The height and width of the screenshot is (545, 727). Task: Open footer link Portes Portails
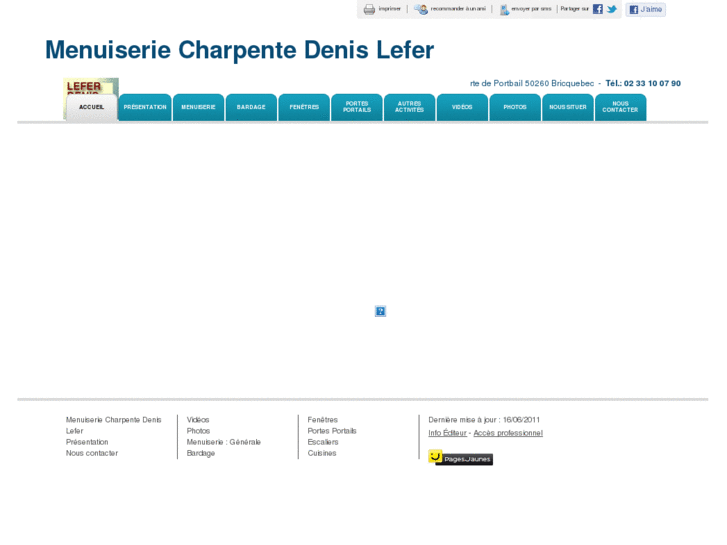tap(332, 431)
